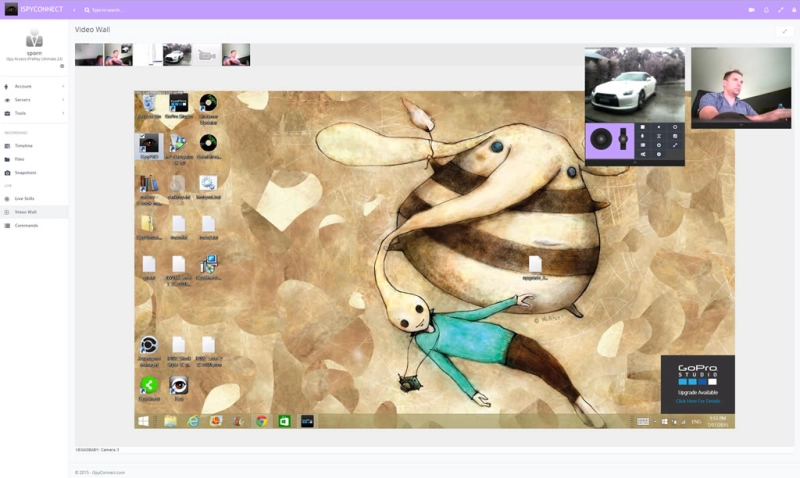Open Files in the sidebar
The width and height of the screenshot is (800, 478).
click(x=34, y=159)
